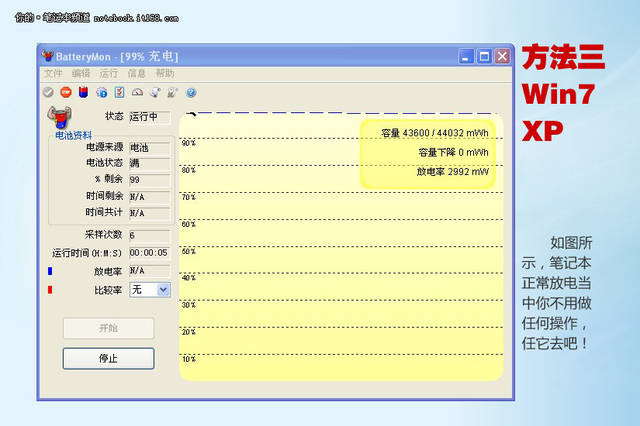Click the 采样次数 field showing 6
The width and height of the screenshot is (640, 426).
tap(150, 235)
